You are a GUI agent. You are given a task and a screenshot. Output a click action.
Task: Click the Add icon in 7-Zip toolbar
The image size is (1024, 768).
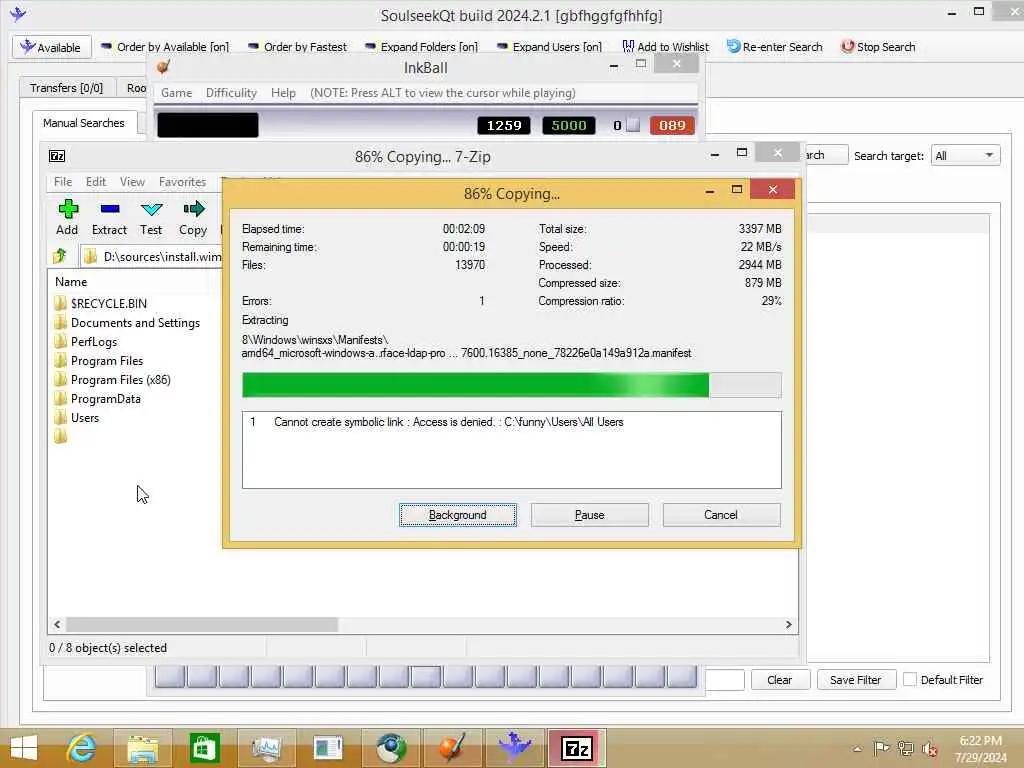[68, 209]
